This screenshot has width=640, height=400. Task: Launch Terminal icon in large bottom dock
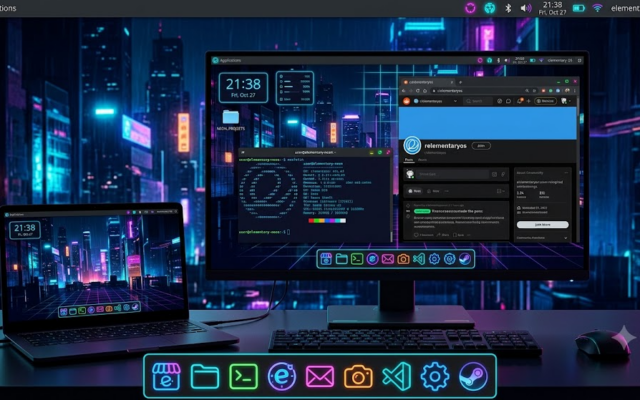coord(243,376)
